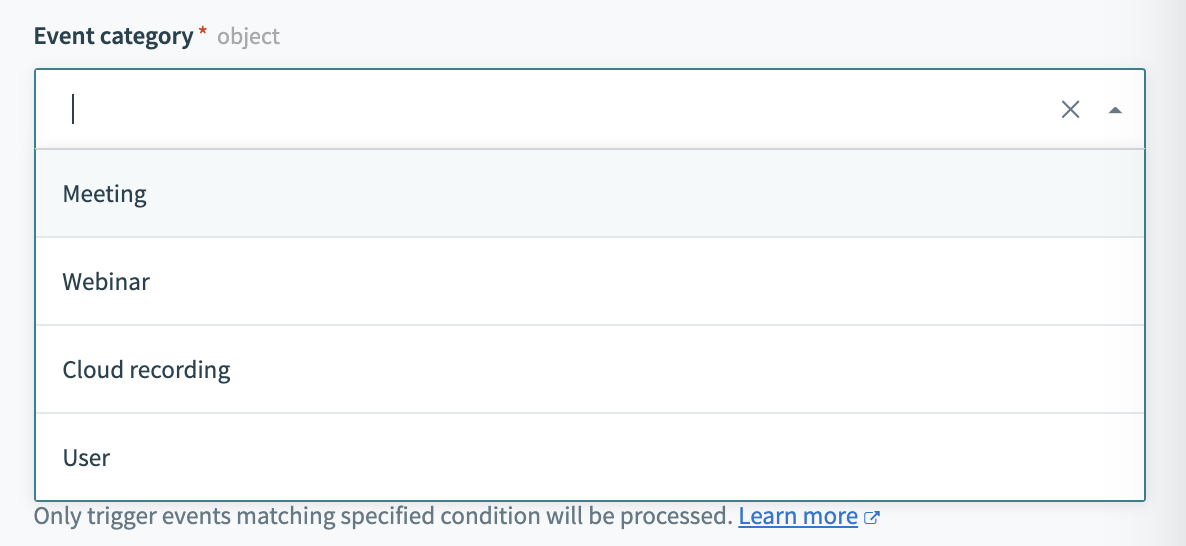Click the Cloud recording text label
The height and width of the screenshot is (546, 1186).
(x=146, y=370)
